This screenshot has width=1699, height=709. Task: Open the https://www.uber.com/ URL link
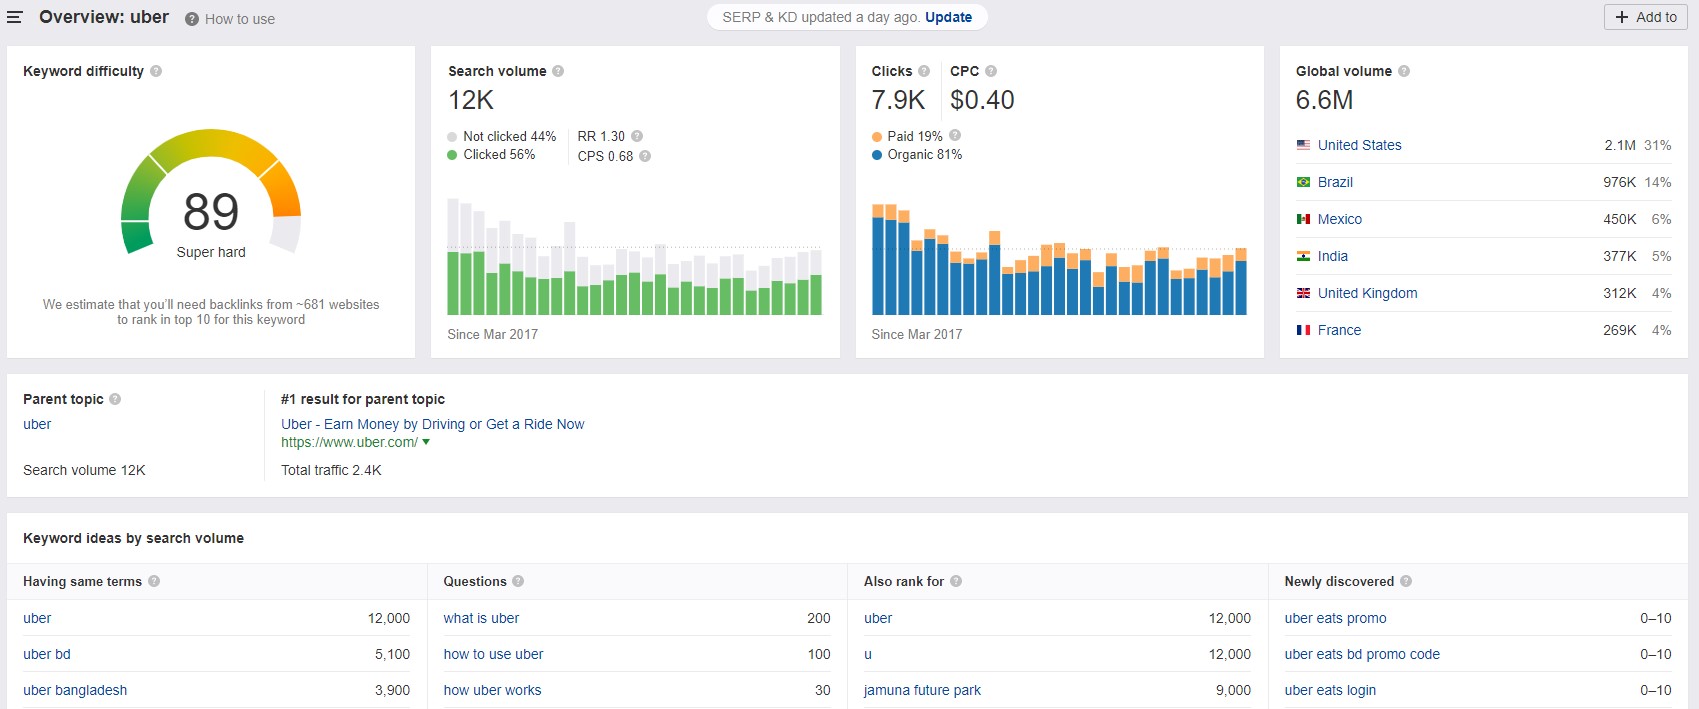coord(349,442)
